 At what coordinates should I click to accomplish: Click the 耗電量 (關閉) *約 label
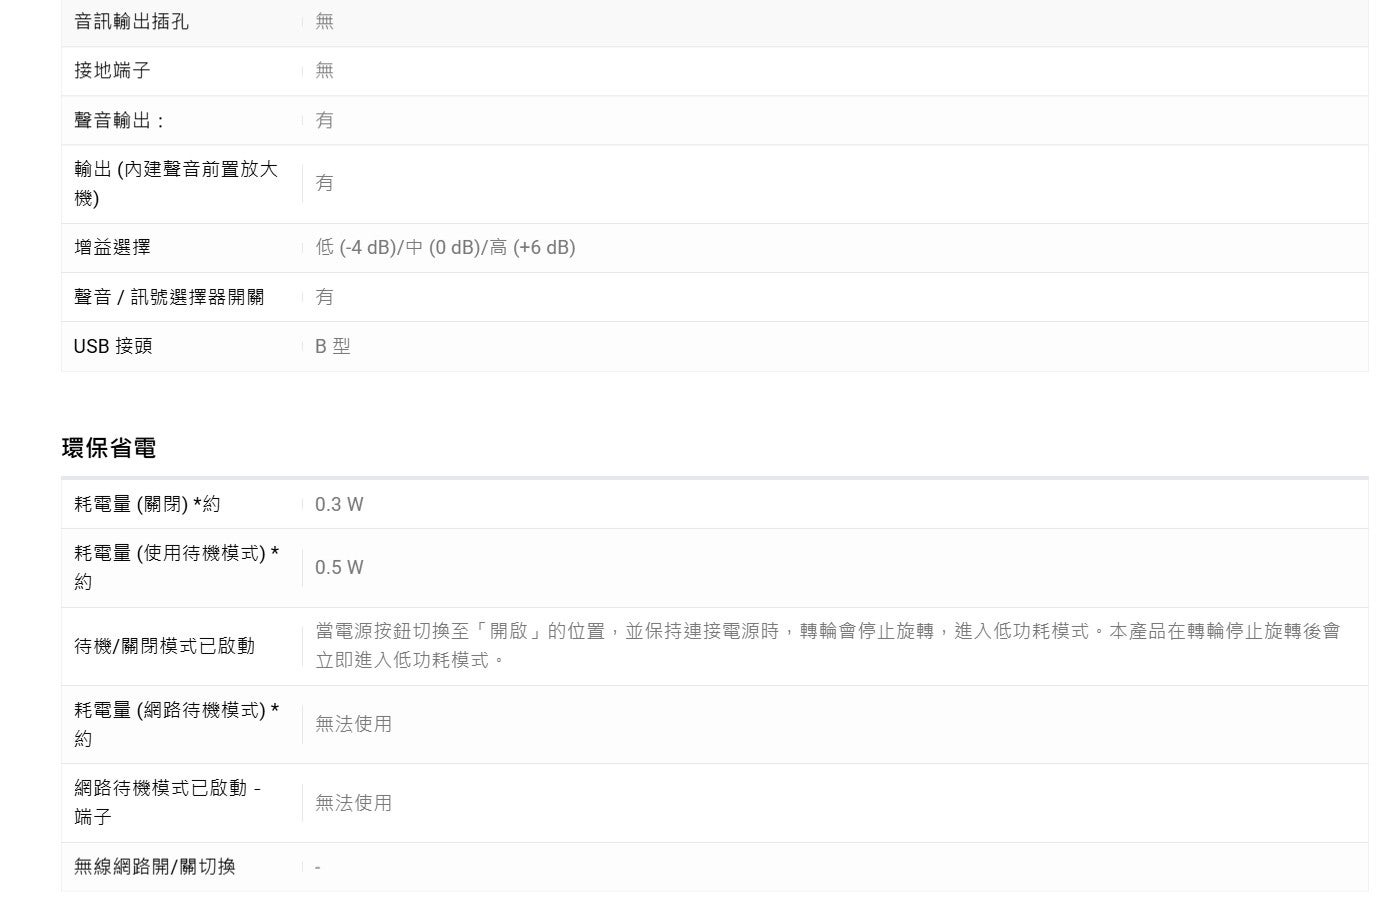click(147, 504)
